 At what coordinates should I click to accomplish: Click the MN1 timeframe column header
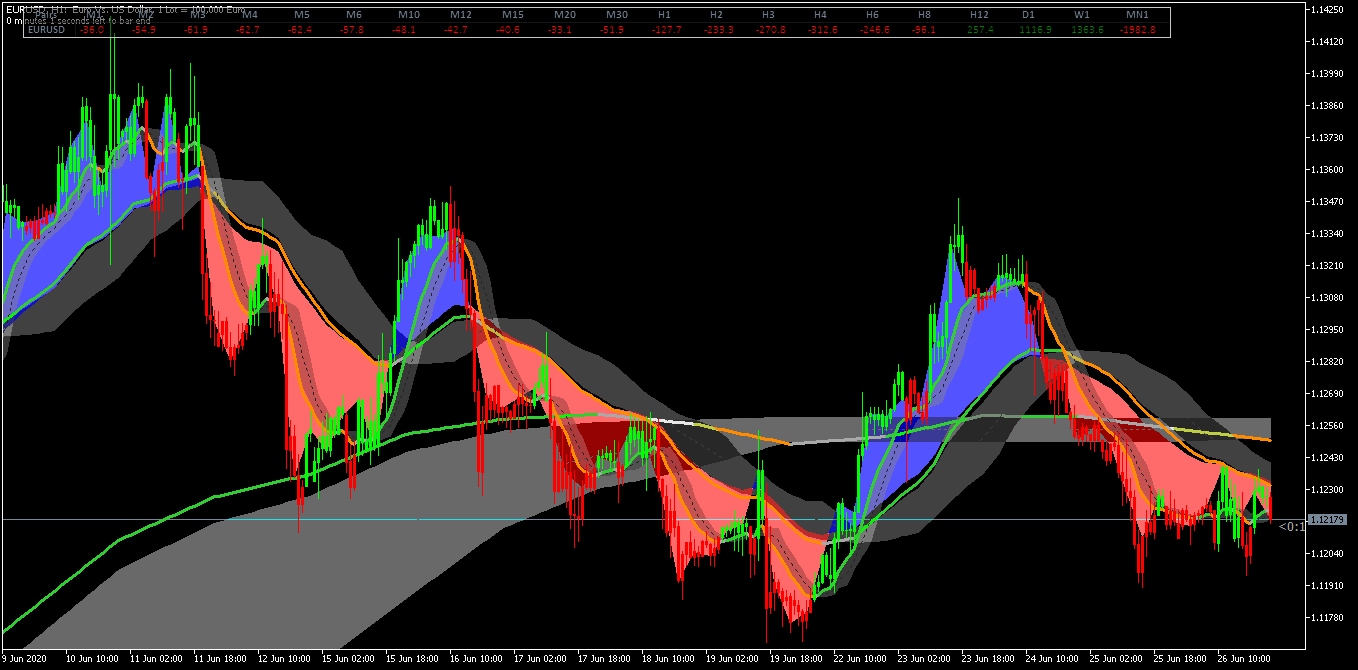pyautogui.click(x=1137, y=15)
